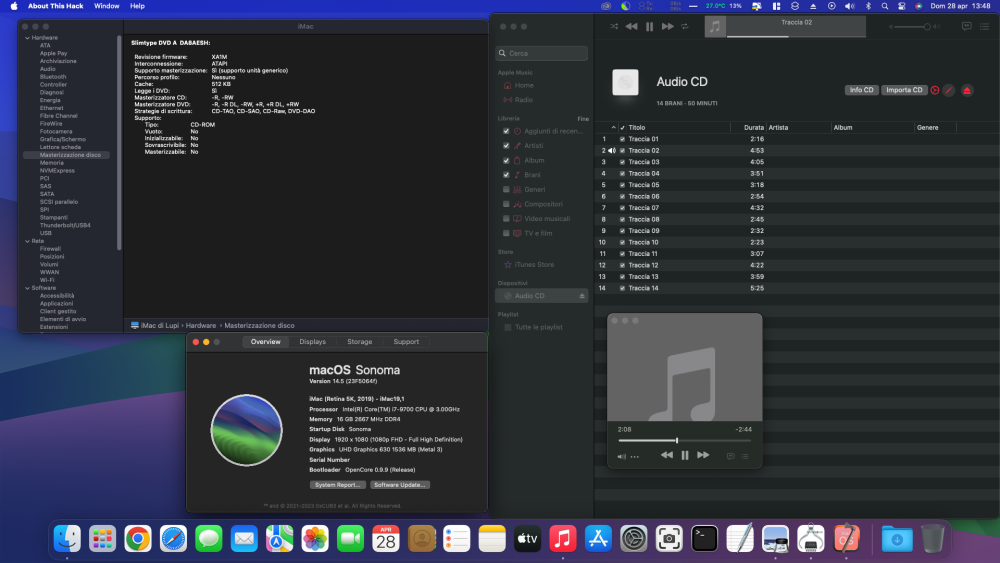Open Support tab in About This Hack
1000x563 pixels.
tap(406, 342)
